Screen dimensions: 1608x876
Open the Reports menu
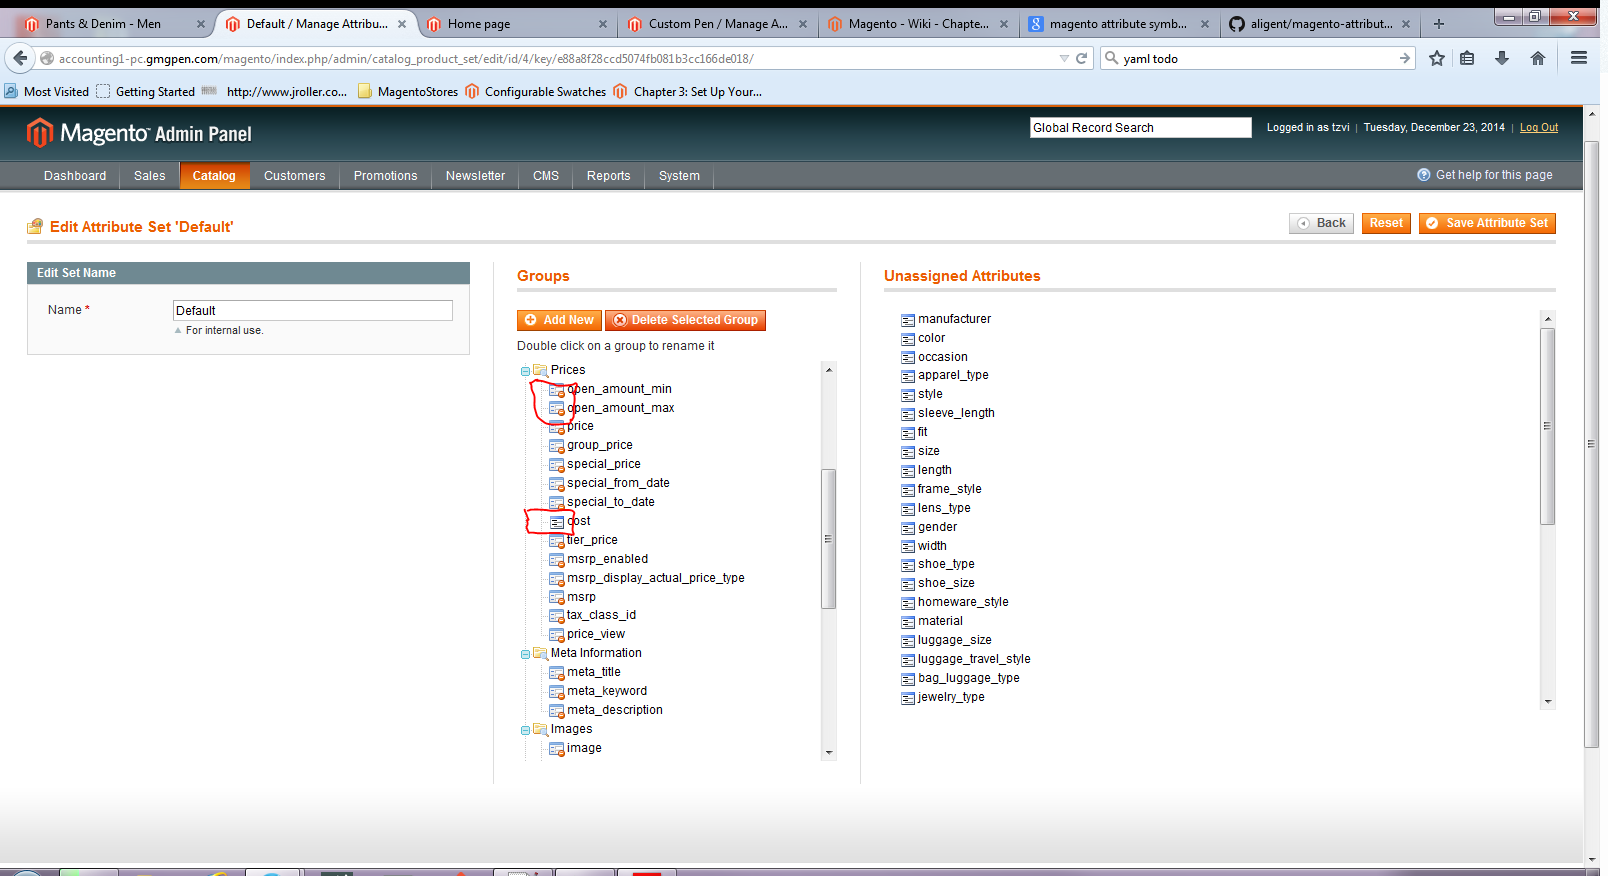coord(609,176)
